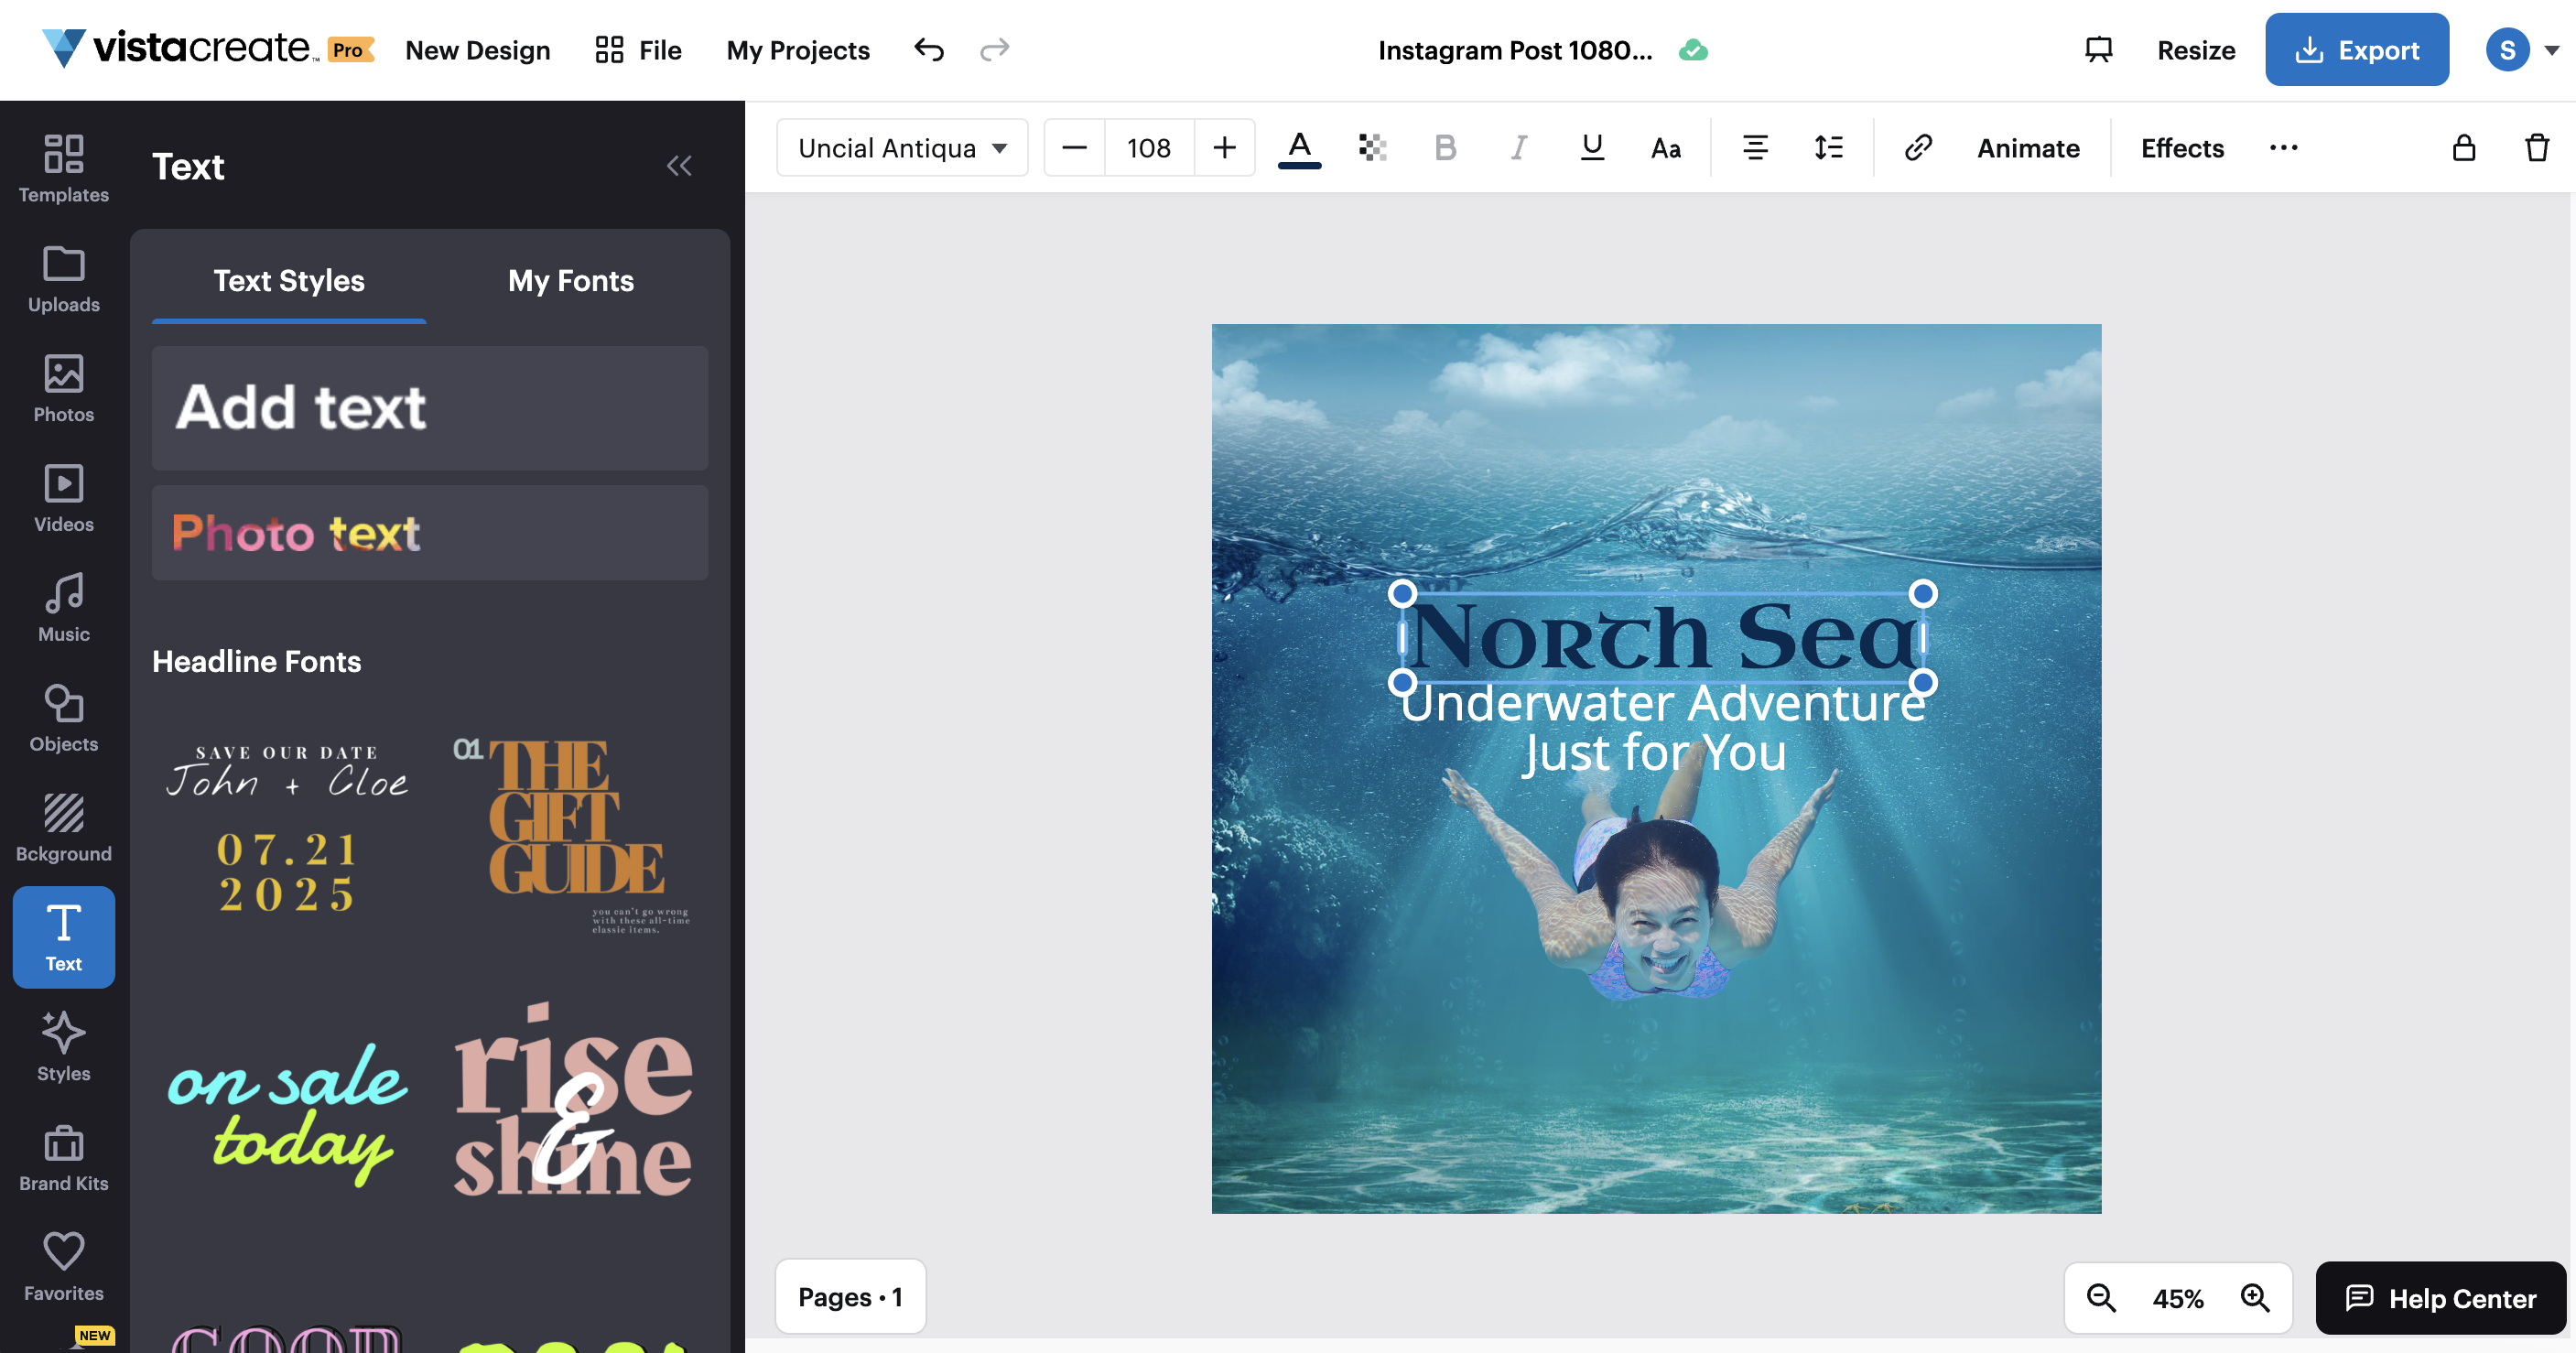
Task: Open the Music sidebar panel
Action: pyautogui.click(x=64, y=608)
